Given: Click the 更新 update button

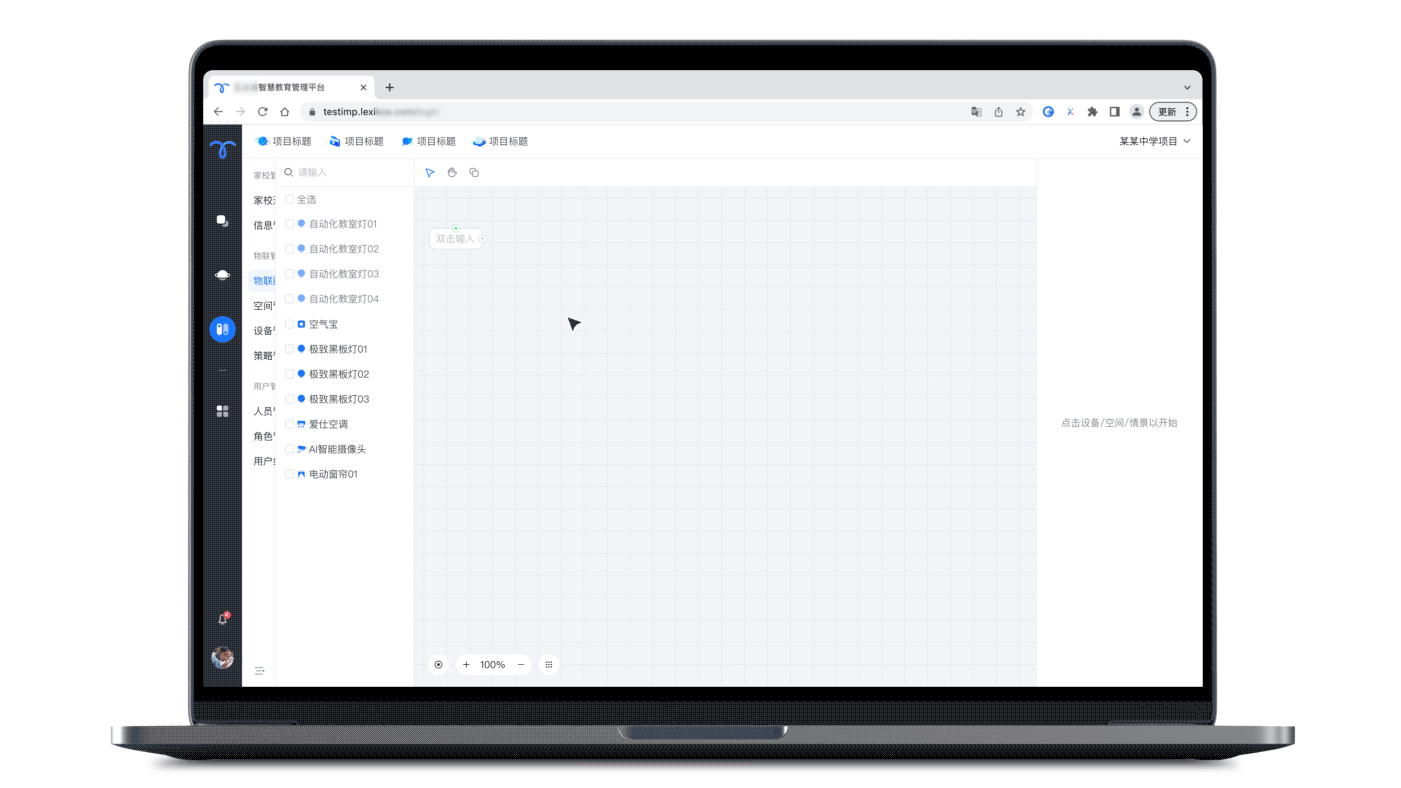Looking at the screenshot, I should point(1167,112).
